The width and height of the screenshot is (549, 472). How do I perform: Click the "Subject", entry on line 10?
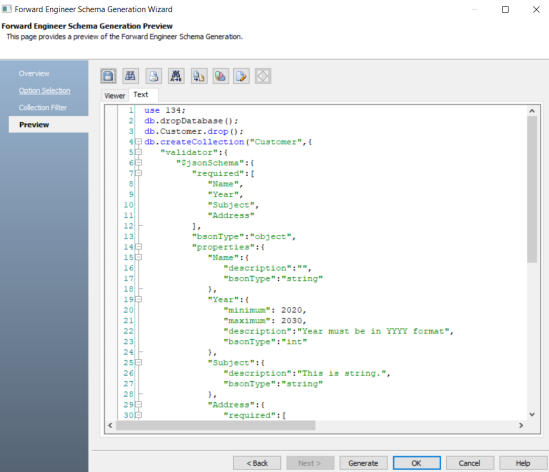[233, 205]
